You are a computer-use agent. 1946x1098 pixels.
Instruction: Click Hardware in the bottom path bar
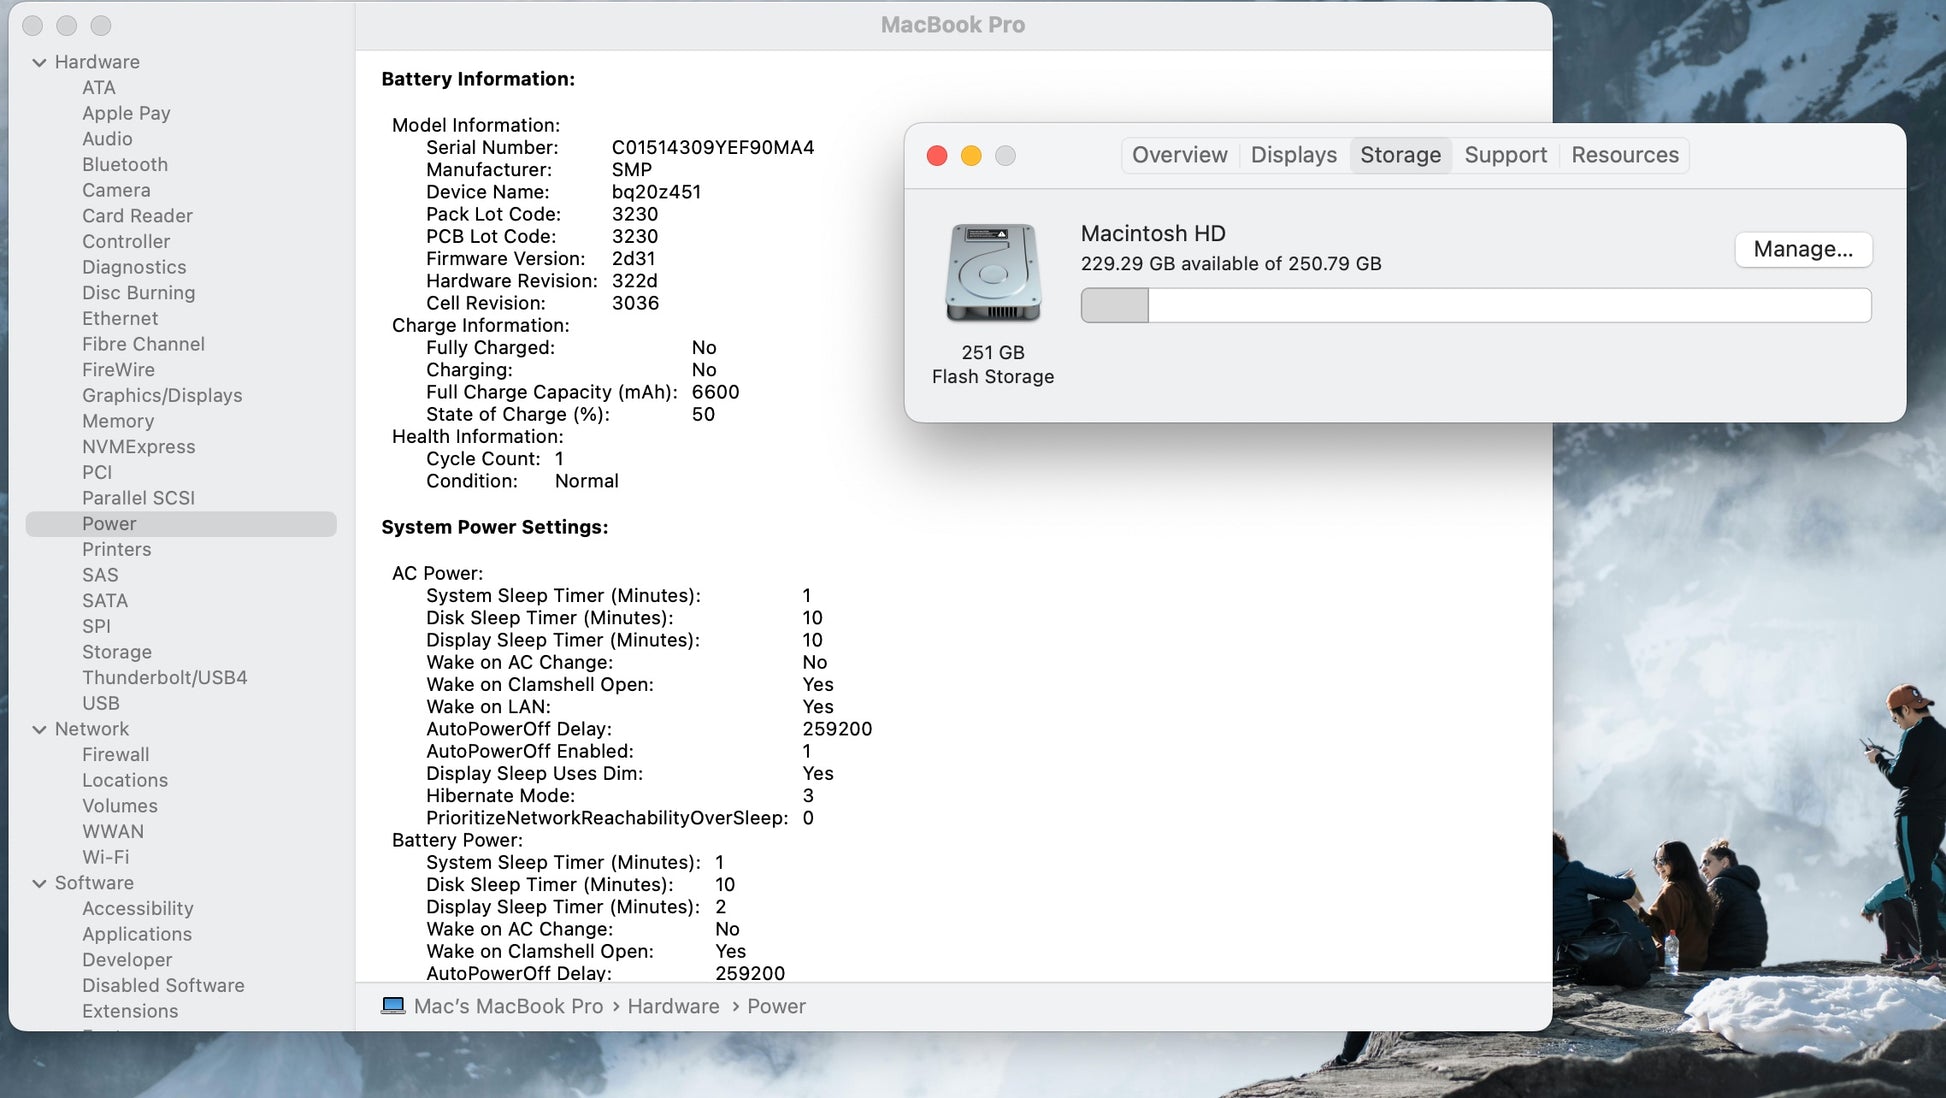[x=673, y=1006]
